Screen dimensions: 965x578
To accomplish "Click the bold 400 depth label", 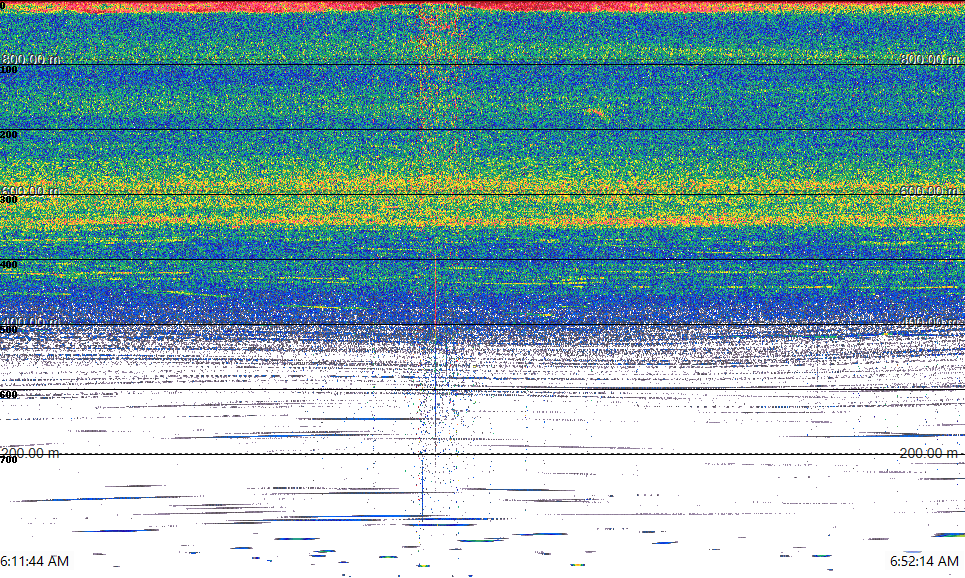I will coord(9,265).
